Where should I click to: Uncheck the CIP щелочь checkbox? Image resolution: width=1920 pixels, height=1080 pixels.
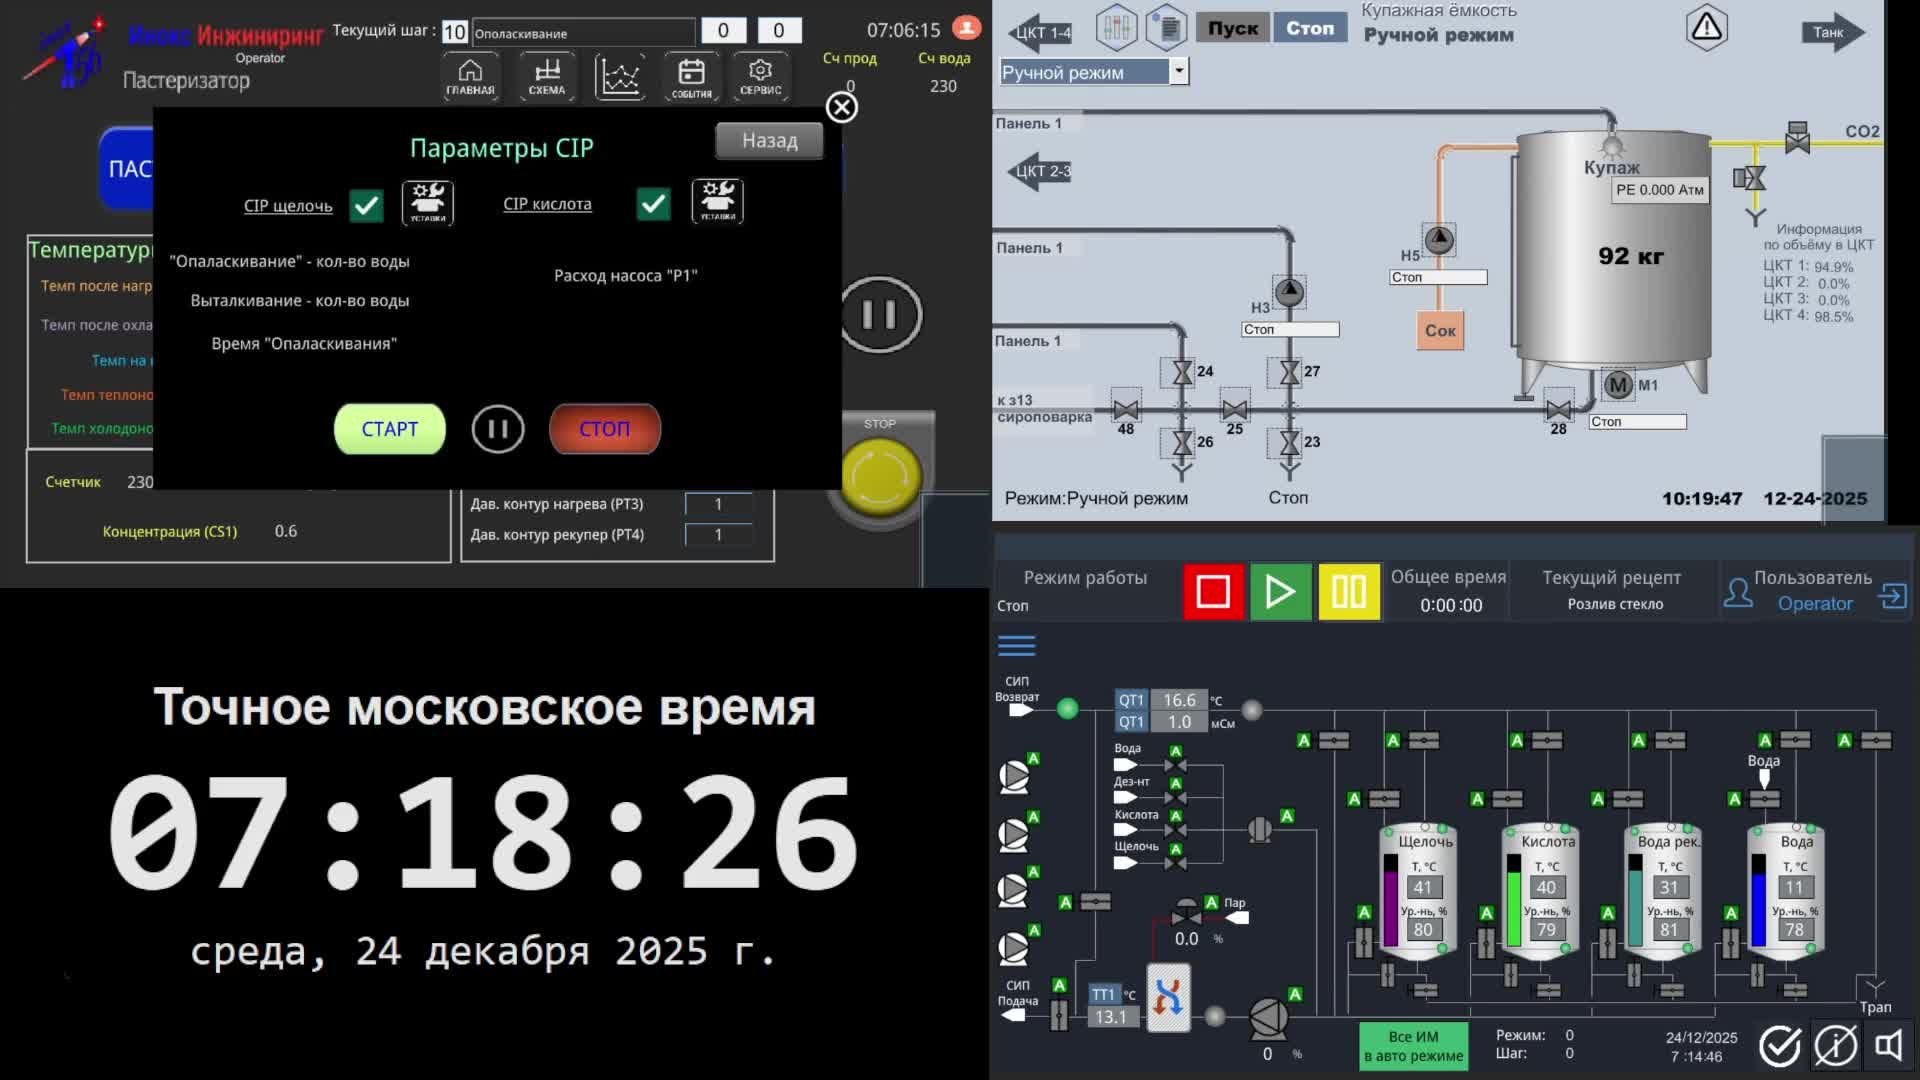point(367,205)
